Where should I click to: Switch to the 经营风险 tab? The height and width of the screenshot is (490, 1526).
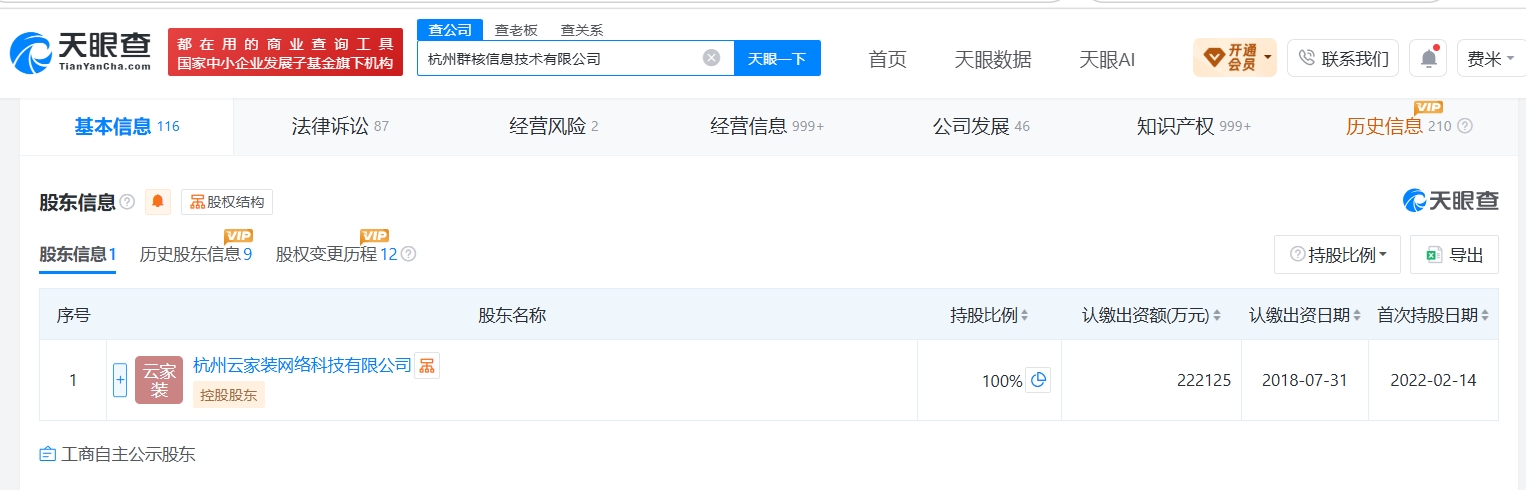pos(553,126)
